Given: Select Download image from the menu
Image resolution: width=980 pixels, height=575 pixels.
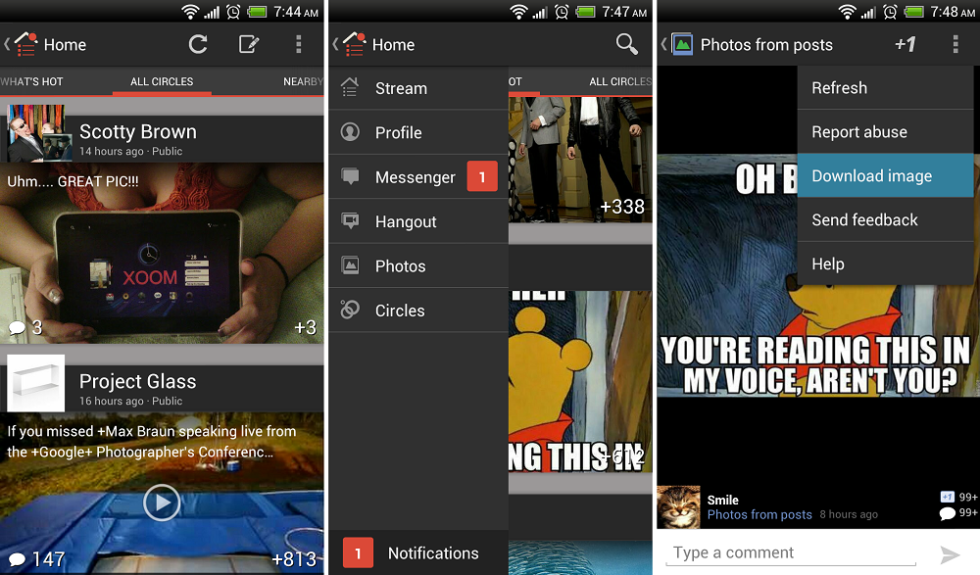Looking at the screenshot, I should (x=885, y=176).
